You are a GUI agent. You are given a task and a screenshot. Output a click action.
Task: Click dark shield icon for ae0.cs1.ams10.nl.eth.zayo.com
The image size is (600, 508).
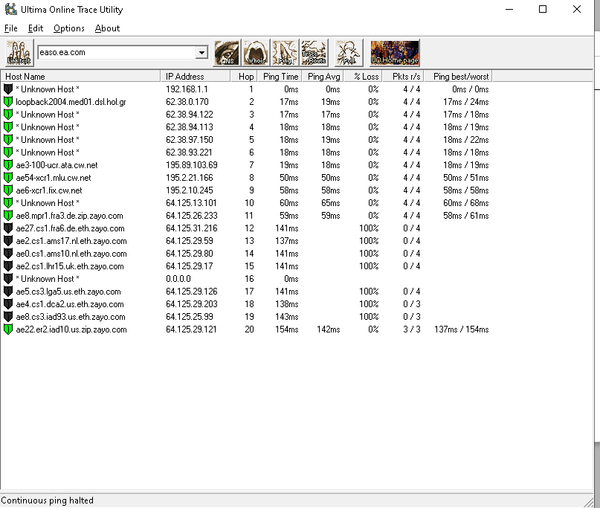[x=8, y=253]
